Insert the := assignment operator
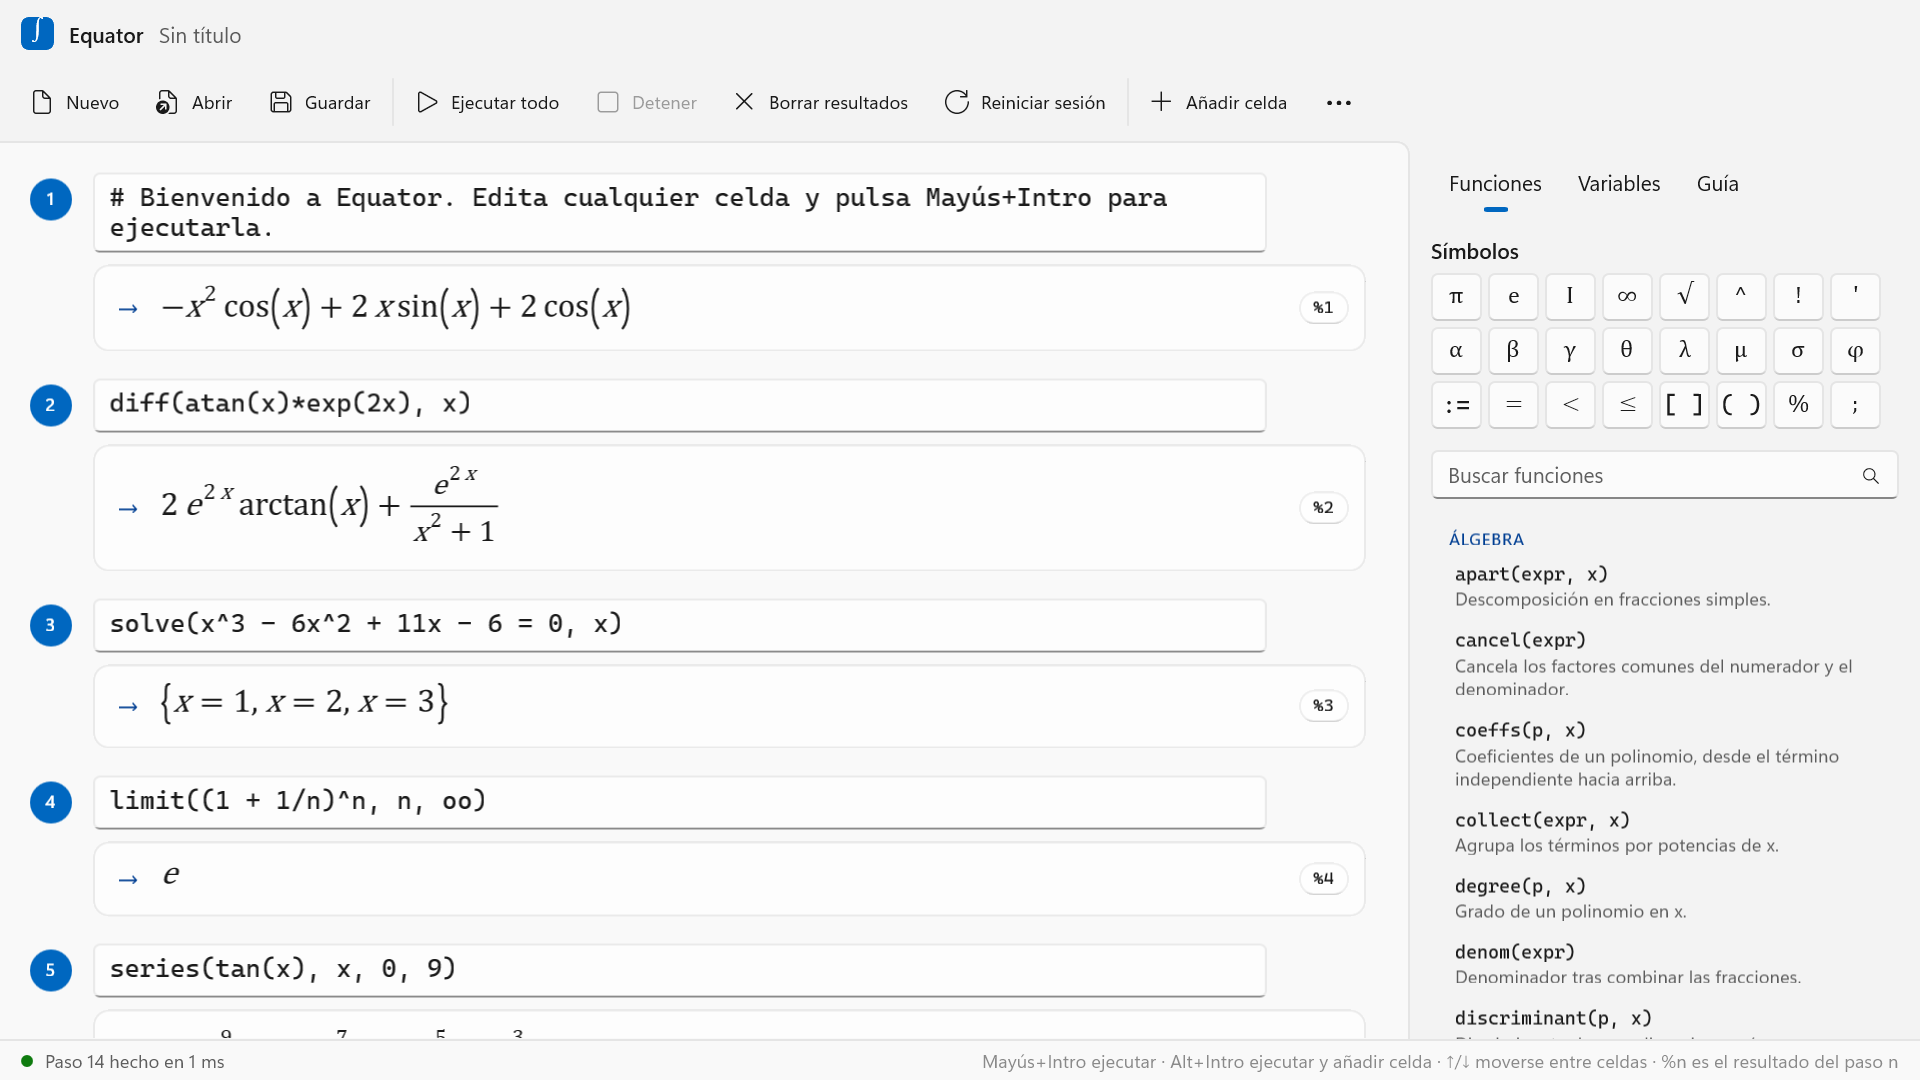This screenshot has height=1080, width=1920. pyautogui.click(x=1456, y=405)
